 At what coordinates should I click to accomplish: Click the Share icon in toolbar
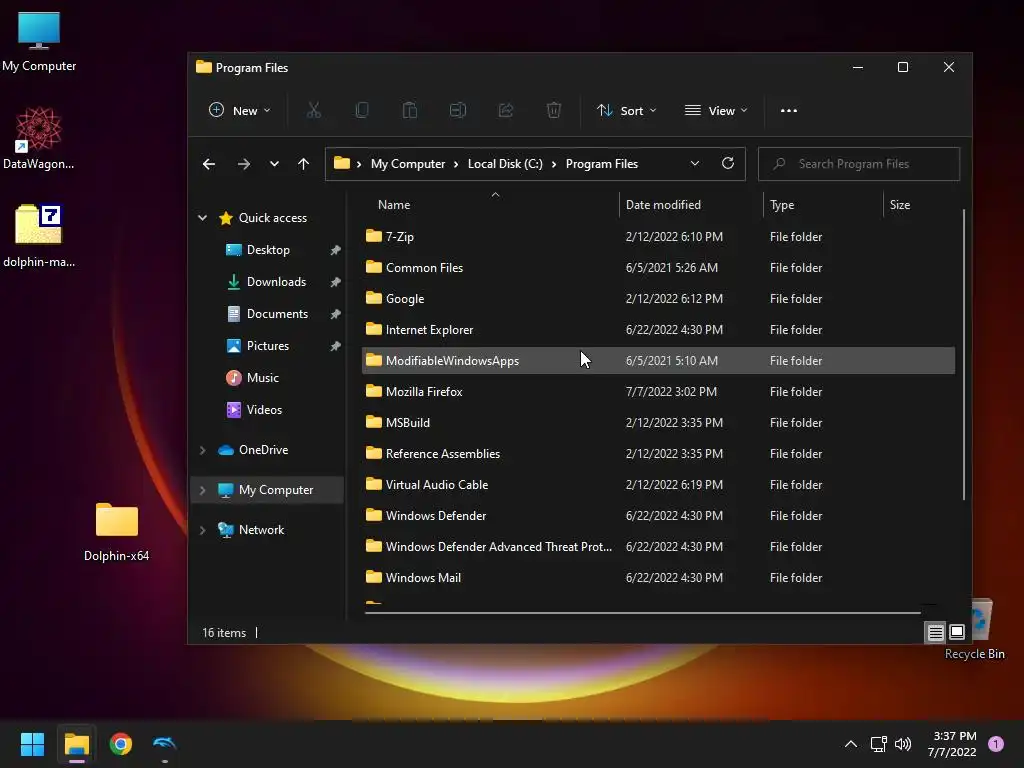click(x=506, y=110)
